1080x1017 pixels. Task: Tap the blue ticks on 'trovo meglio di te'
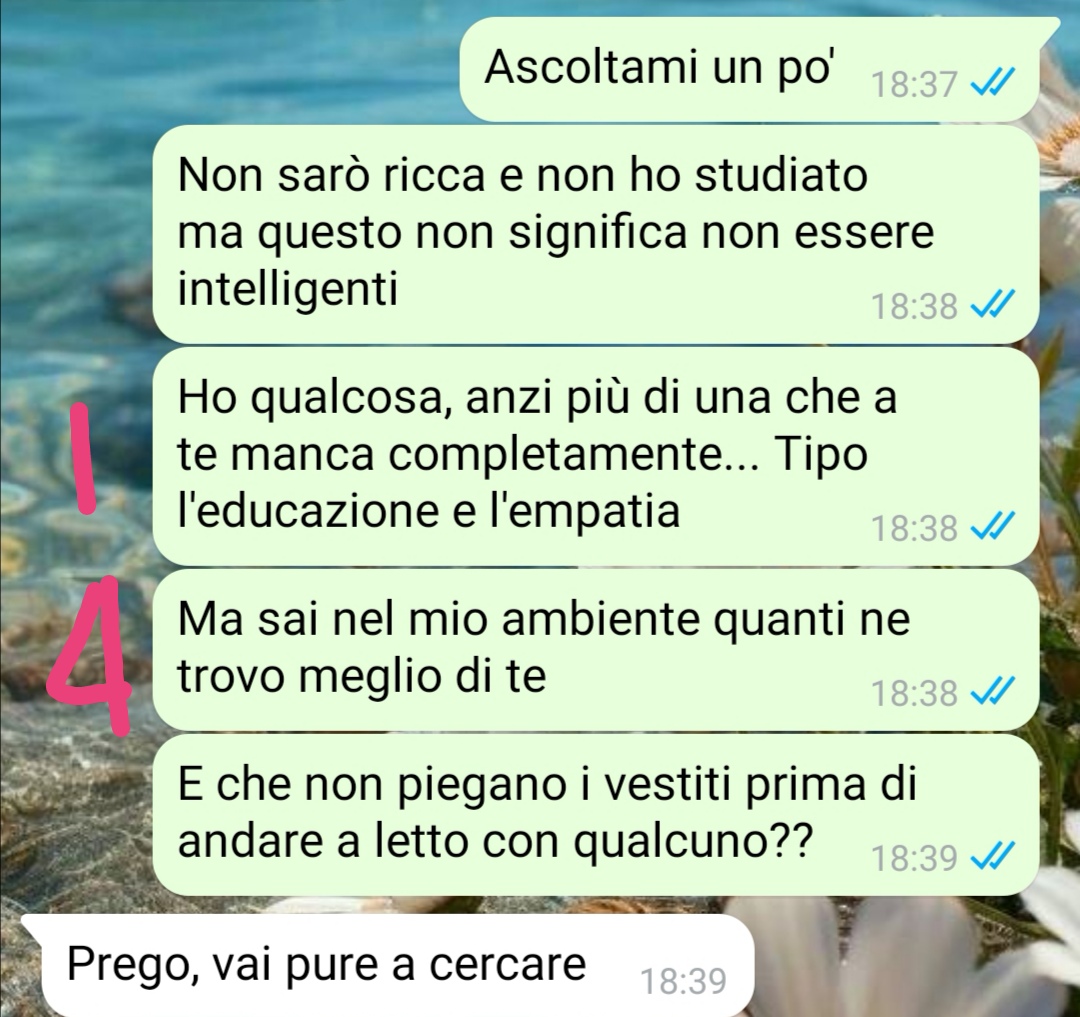click(991, 692)
